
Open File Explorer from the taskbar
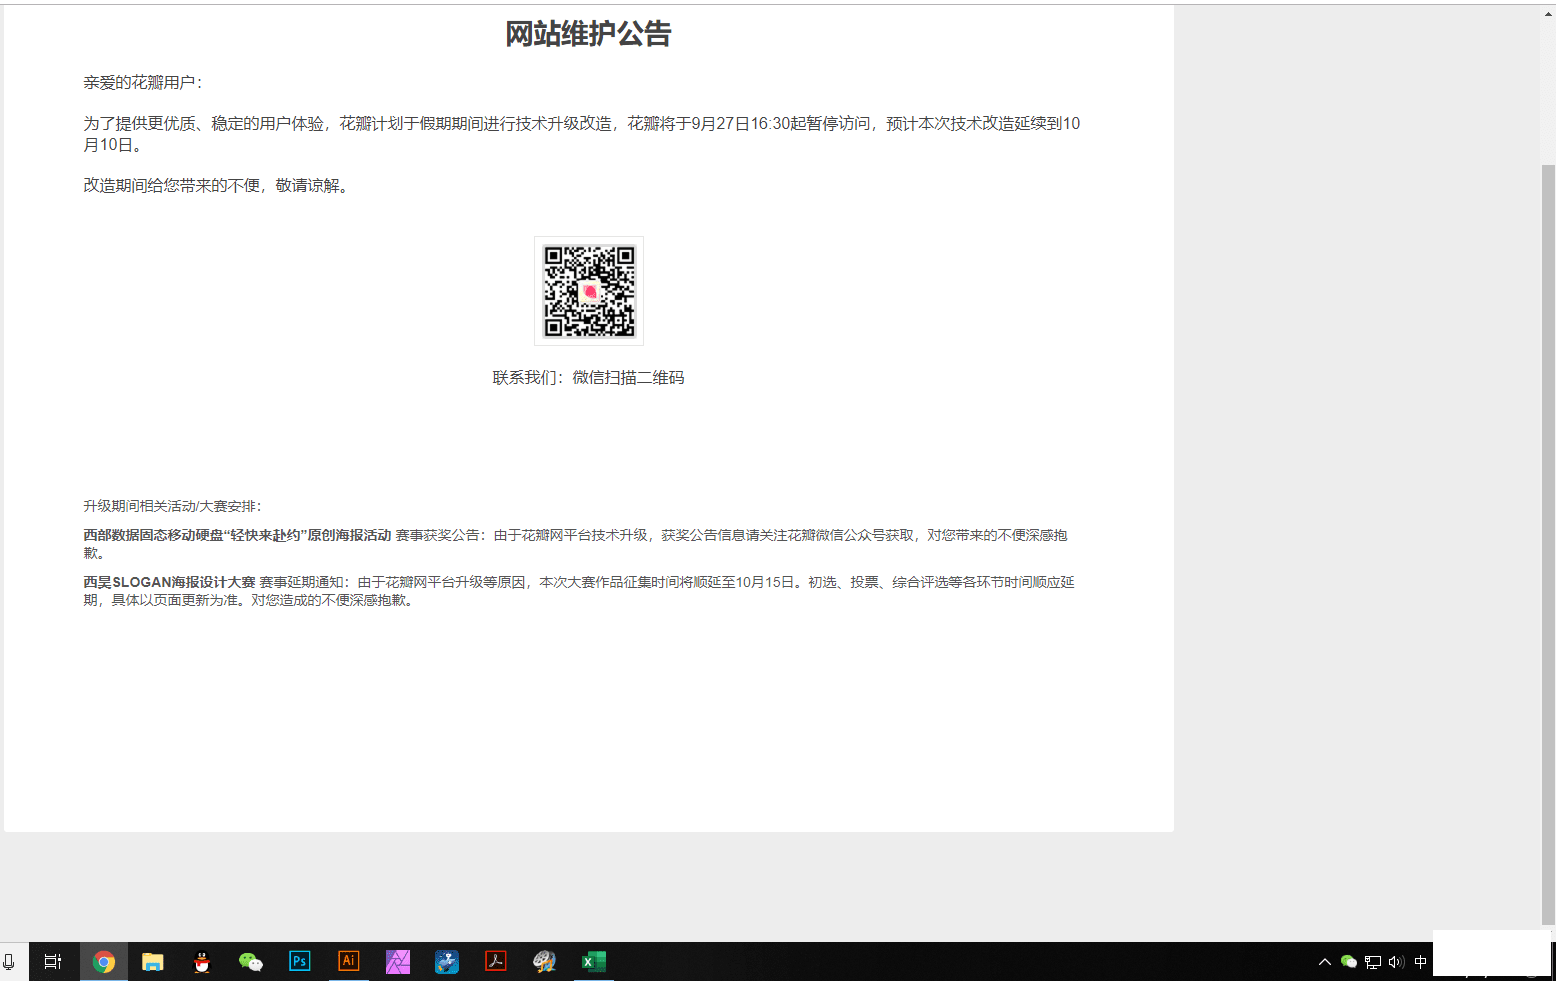pos(153,962)
